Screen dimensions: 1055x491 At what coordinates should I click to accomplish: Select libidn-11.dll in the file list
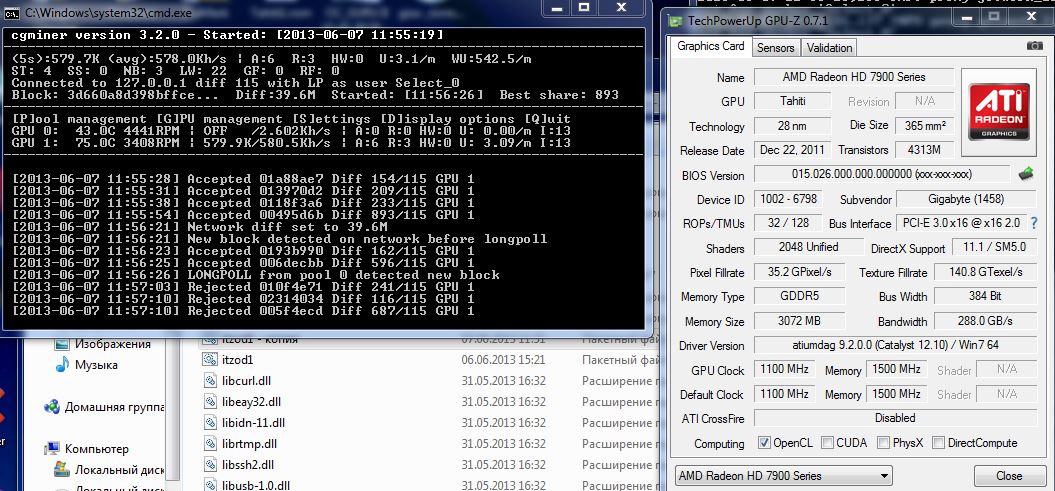(x=253, y=422)
